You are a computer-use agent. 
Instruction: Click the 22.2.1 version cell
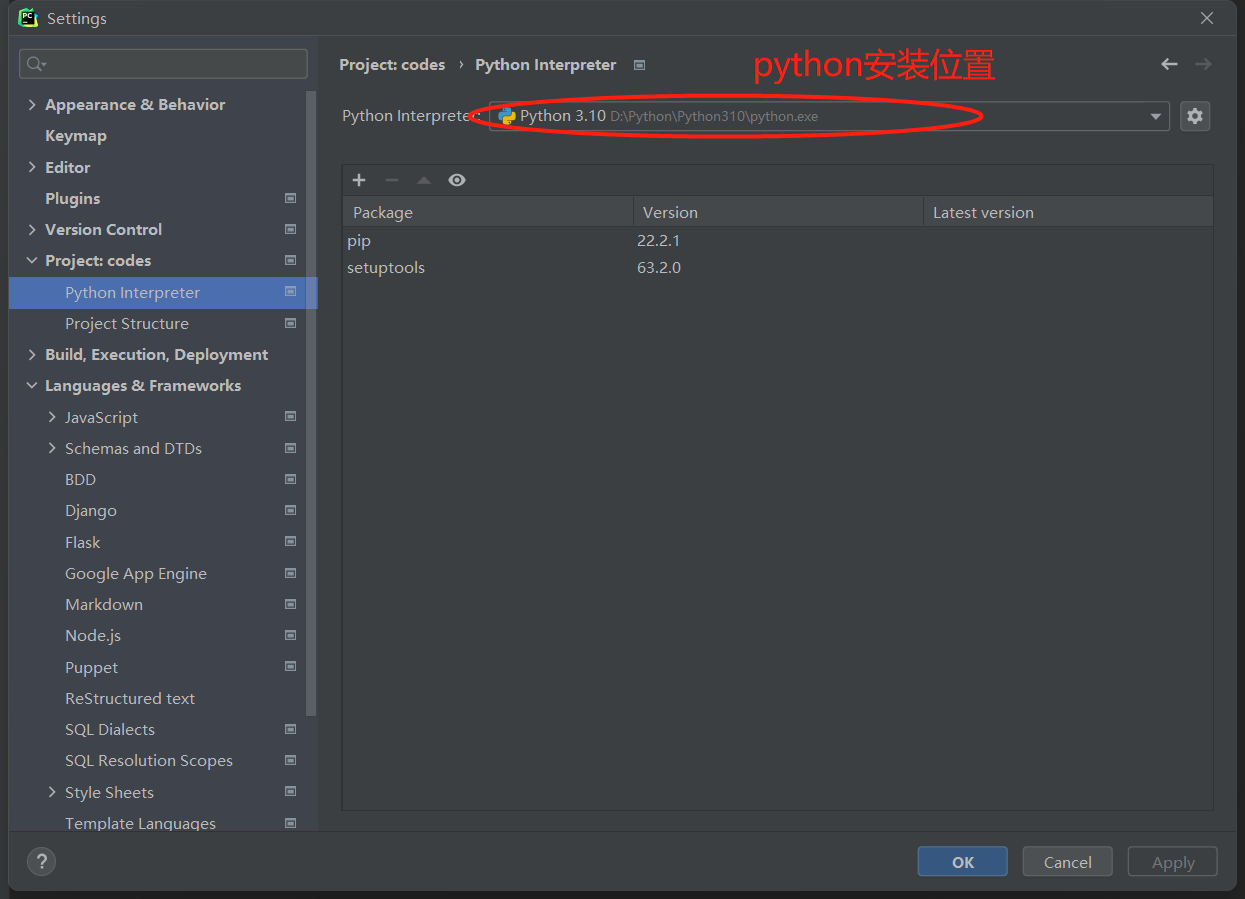click(x=658, y=240)
